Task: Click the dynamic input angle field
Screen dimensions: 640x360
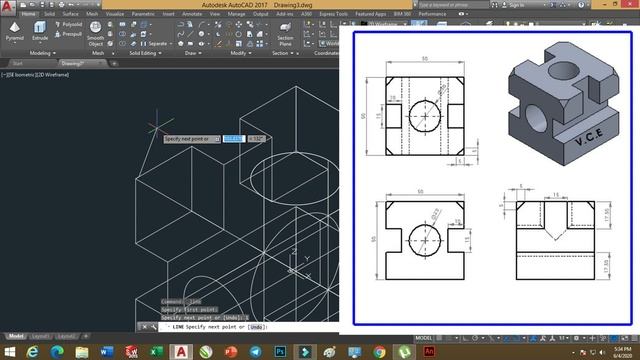Action: (x=256, y=139)
